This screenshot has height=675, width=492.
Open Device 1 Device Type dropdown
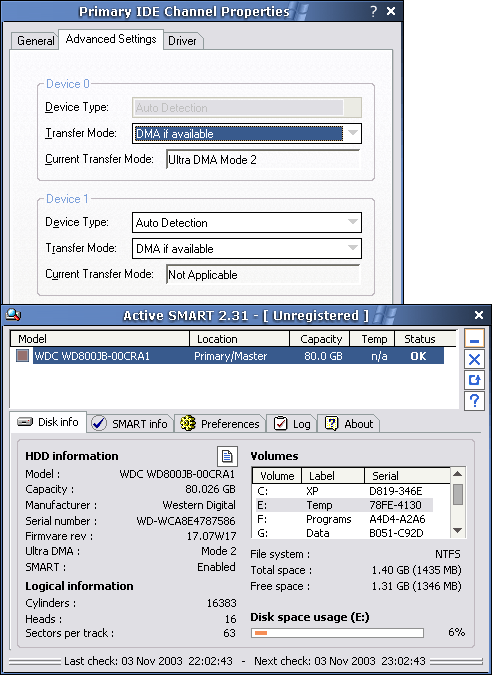click(x=353, y=223)
